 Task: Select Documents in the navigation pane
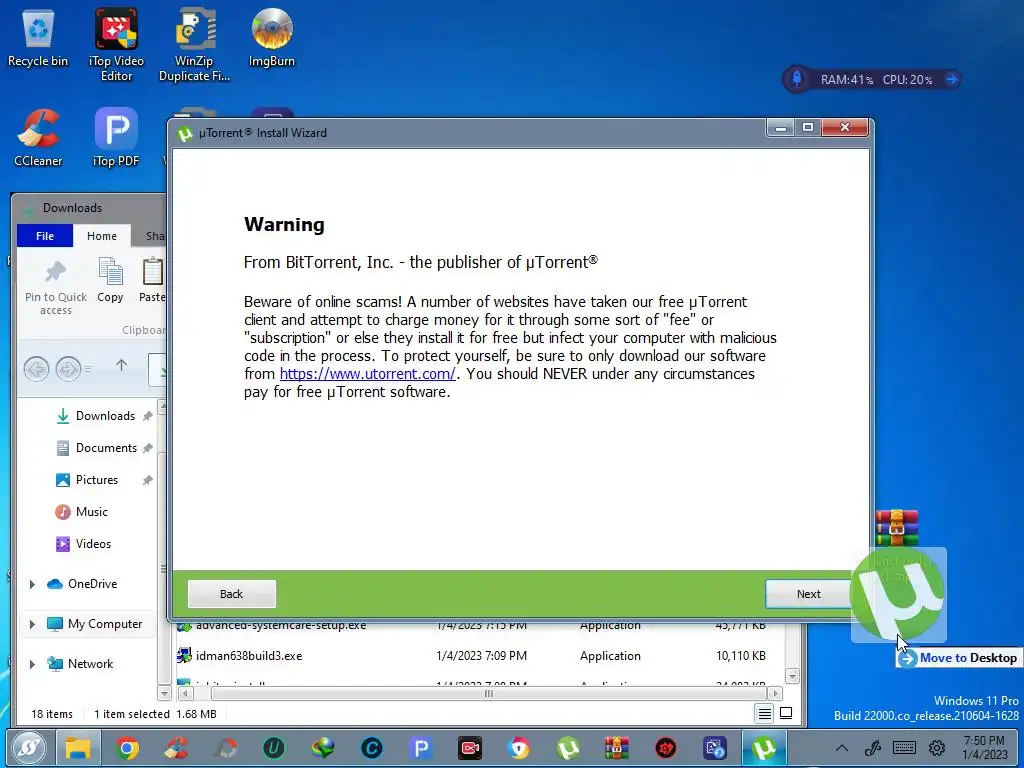106,448
